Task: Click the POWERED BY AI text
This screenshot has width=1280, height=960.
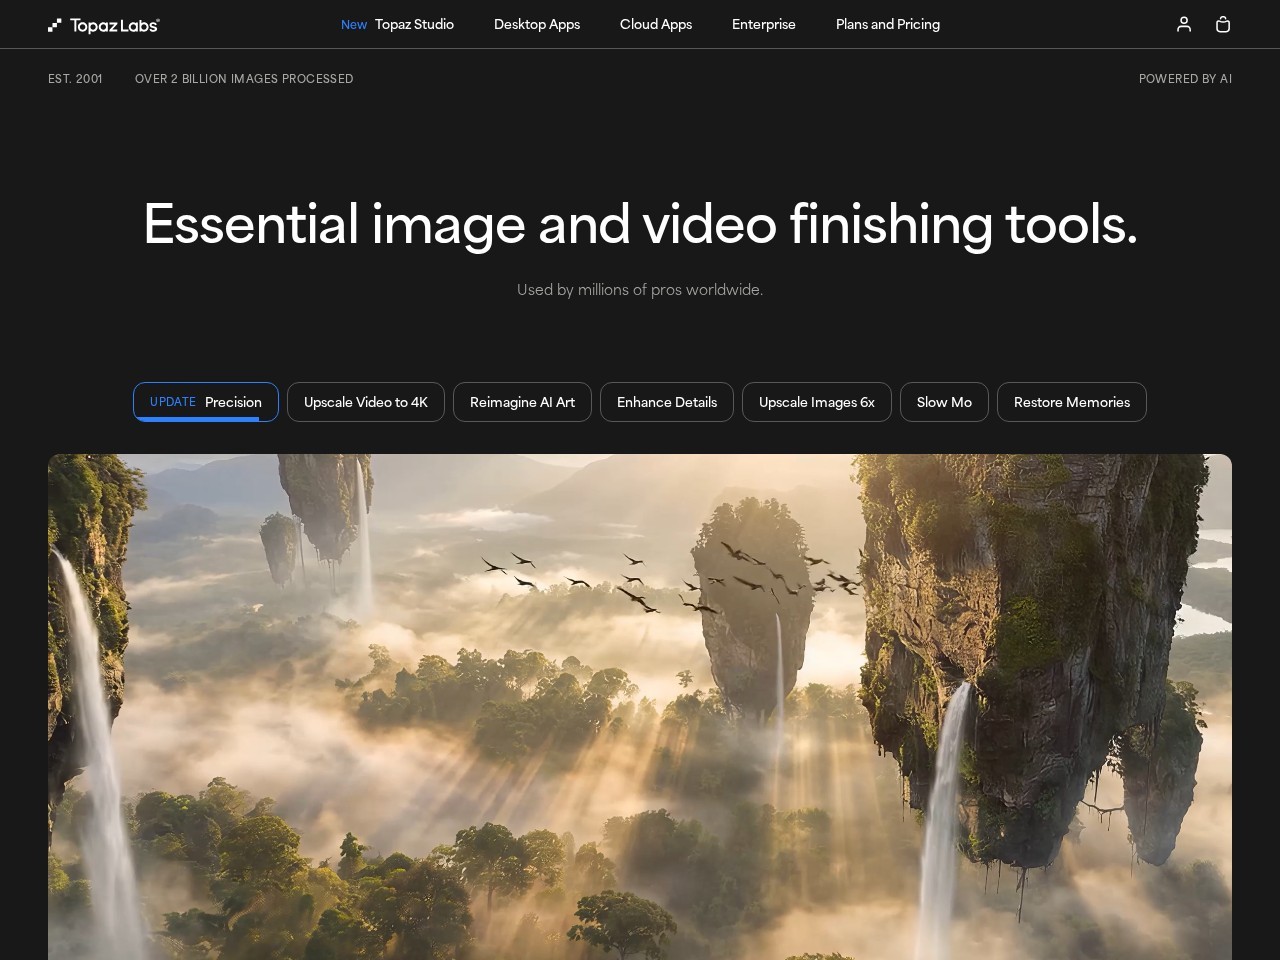Action: [x=1186, y=78]
